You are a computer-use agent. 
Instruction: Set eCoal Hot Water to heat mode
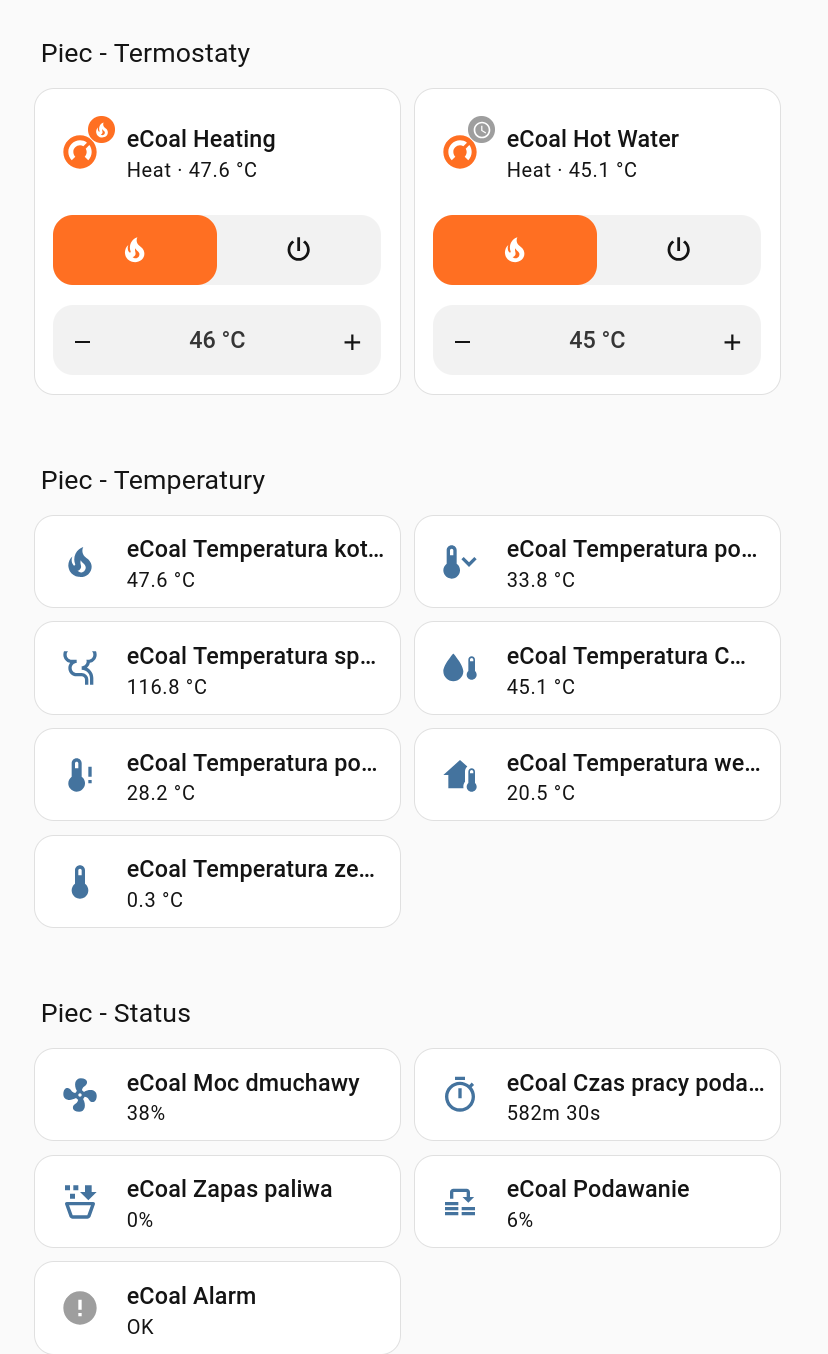point(515,250)
